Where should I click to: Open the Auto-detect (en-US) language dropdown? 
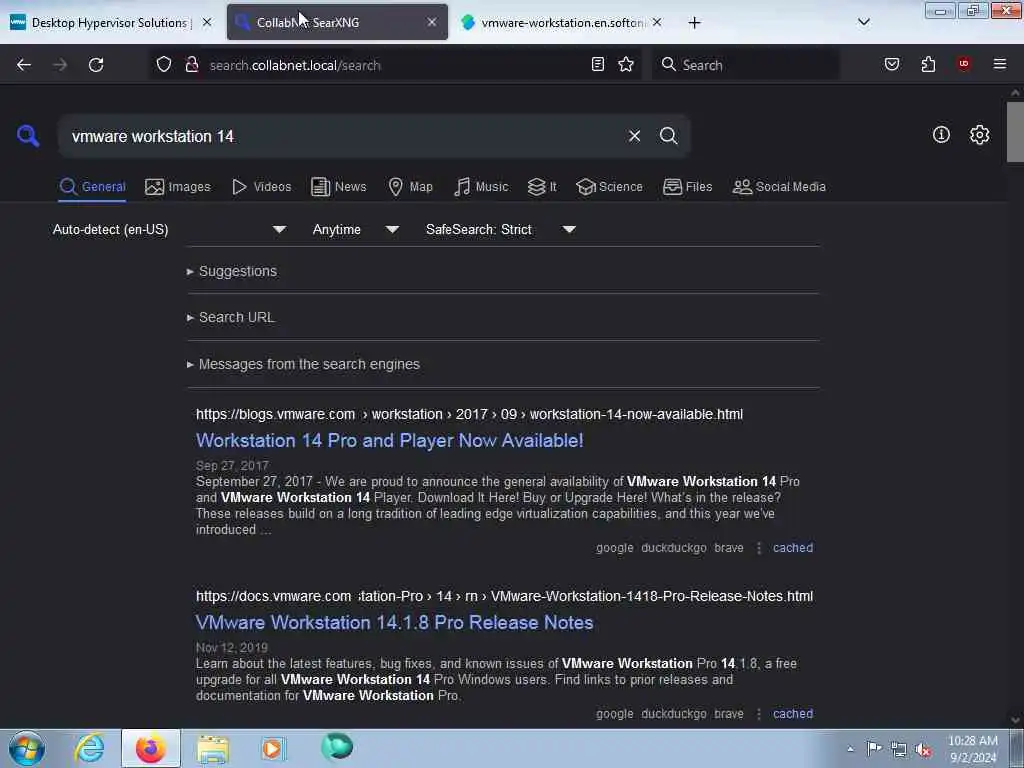tap(169, 229)
